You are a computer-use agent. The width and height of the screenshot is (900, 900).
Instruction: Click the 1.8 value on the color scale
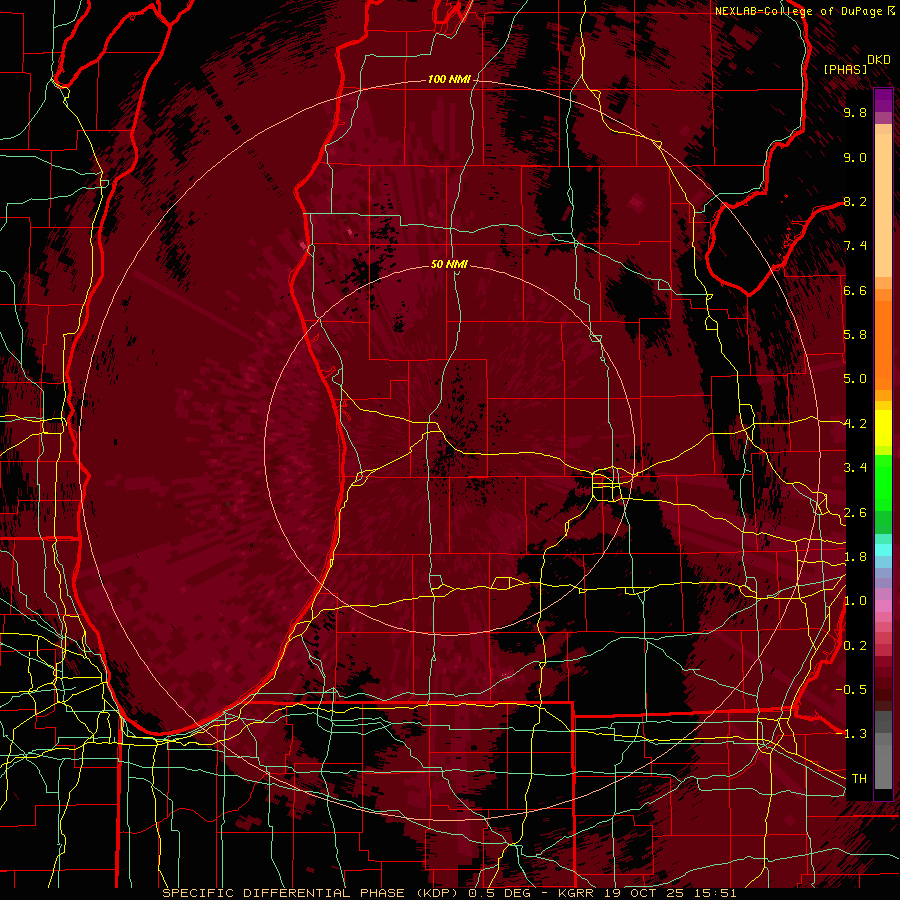point(855,557)
